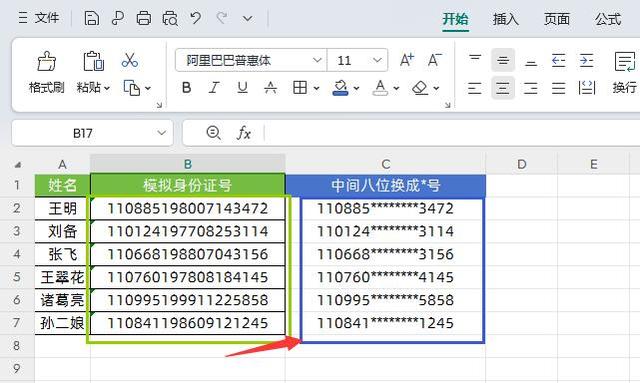The width and height of the screenshot is (640, 383).
Task: Click the Save icon in quick toolbar
Action: pos(91,18)
